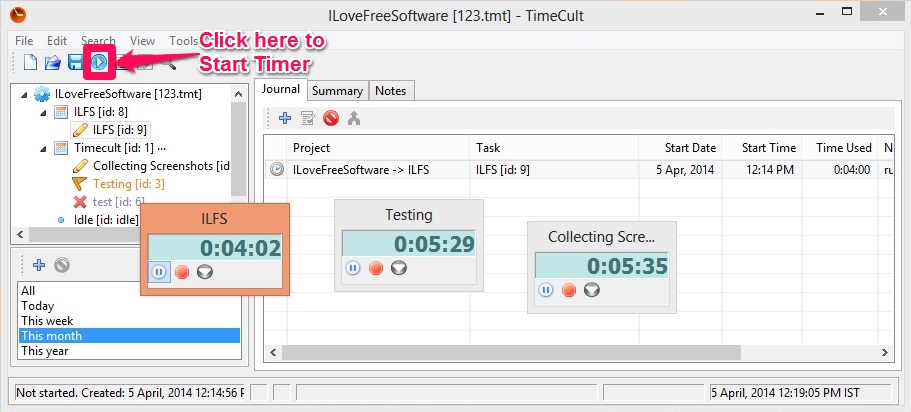Click the gray join-entries icon in the Journal toolbar
This screenshot has height=412, width=911.
354,119
